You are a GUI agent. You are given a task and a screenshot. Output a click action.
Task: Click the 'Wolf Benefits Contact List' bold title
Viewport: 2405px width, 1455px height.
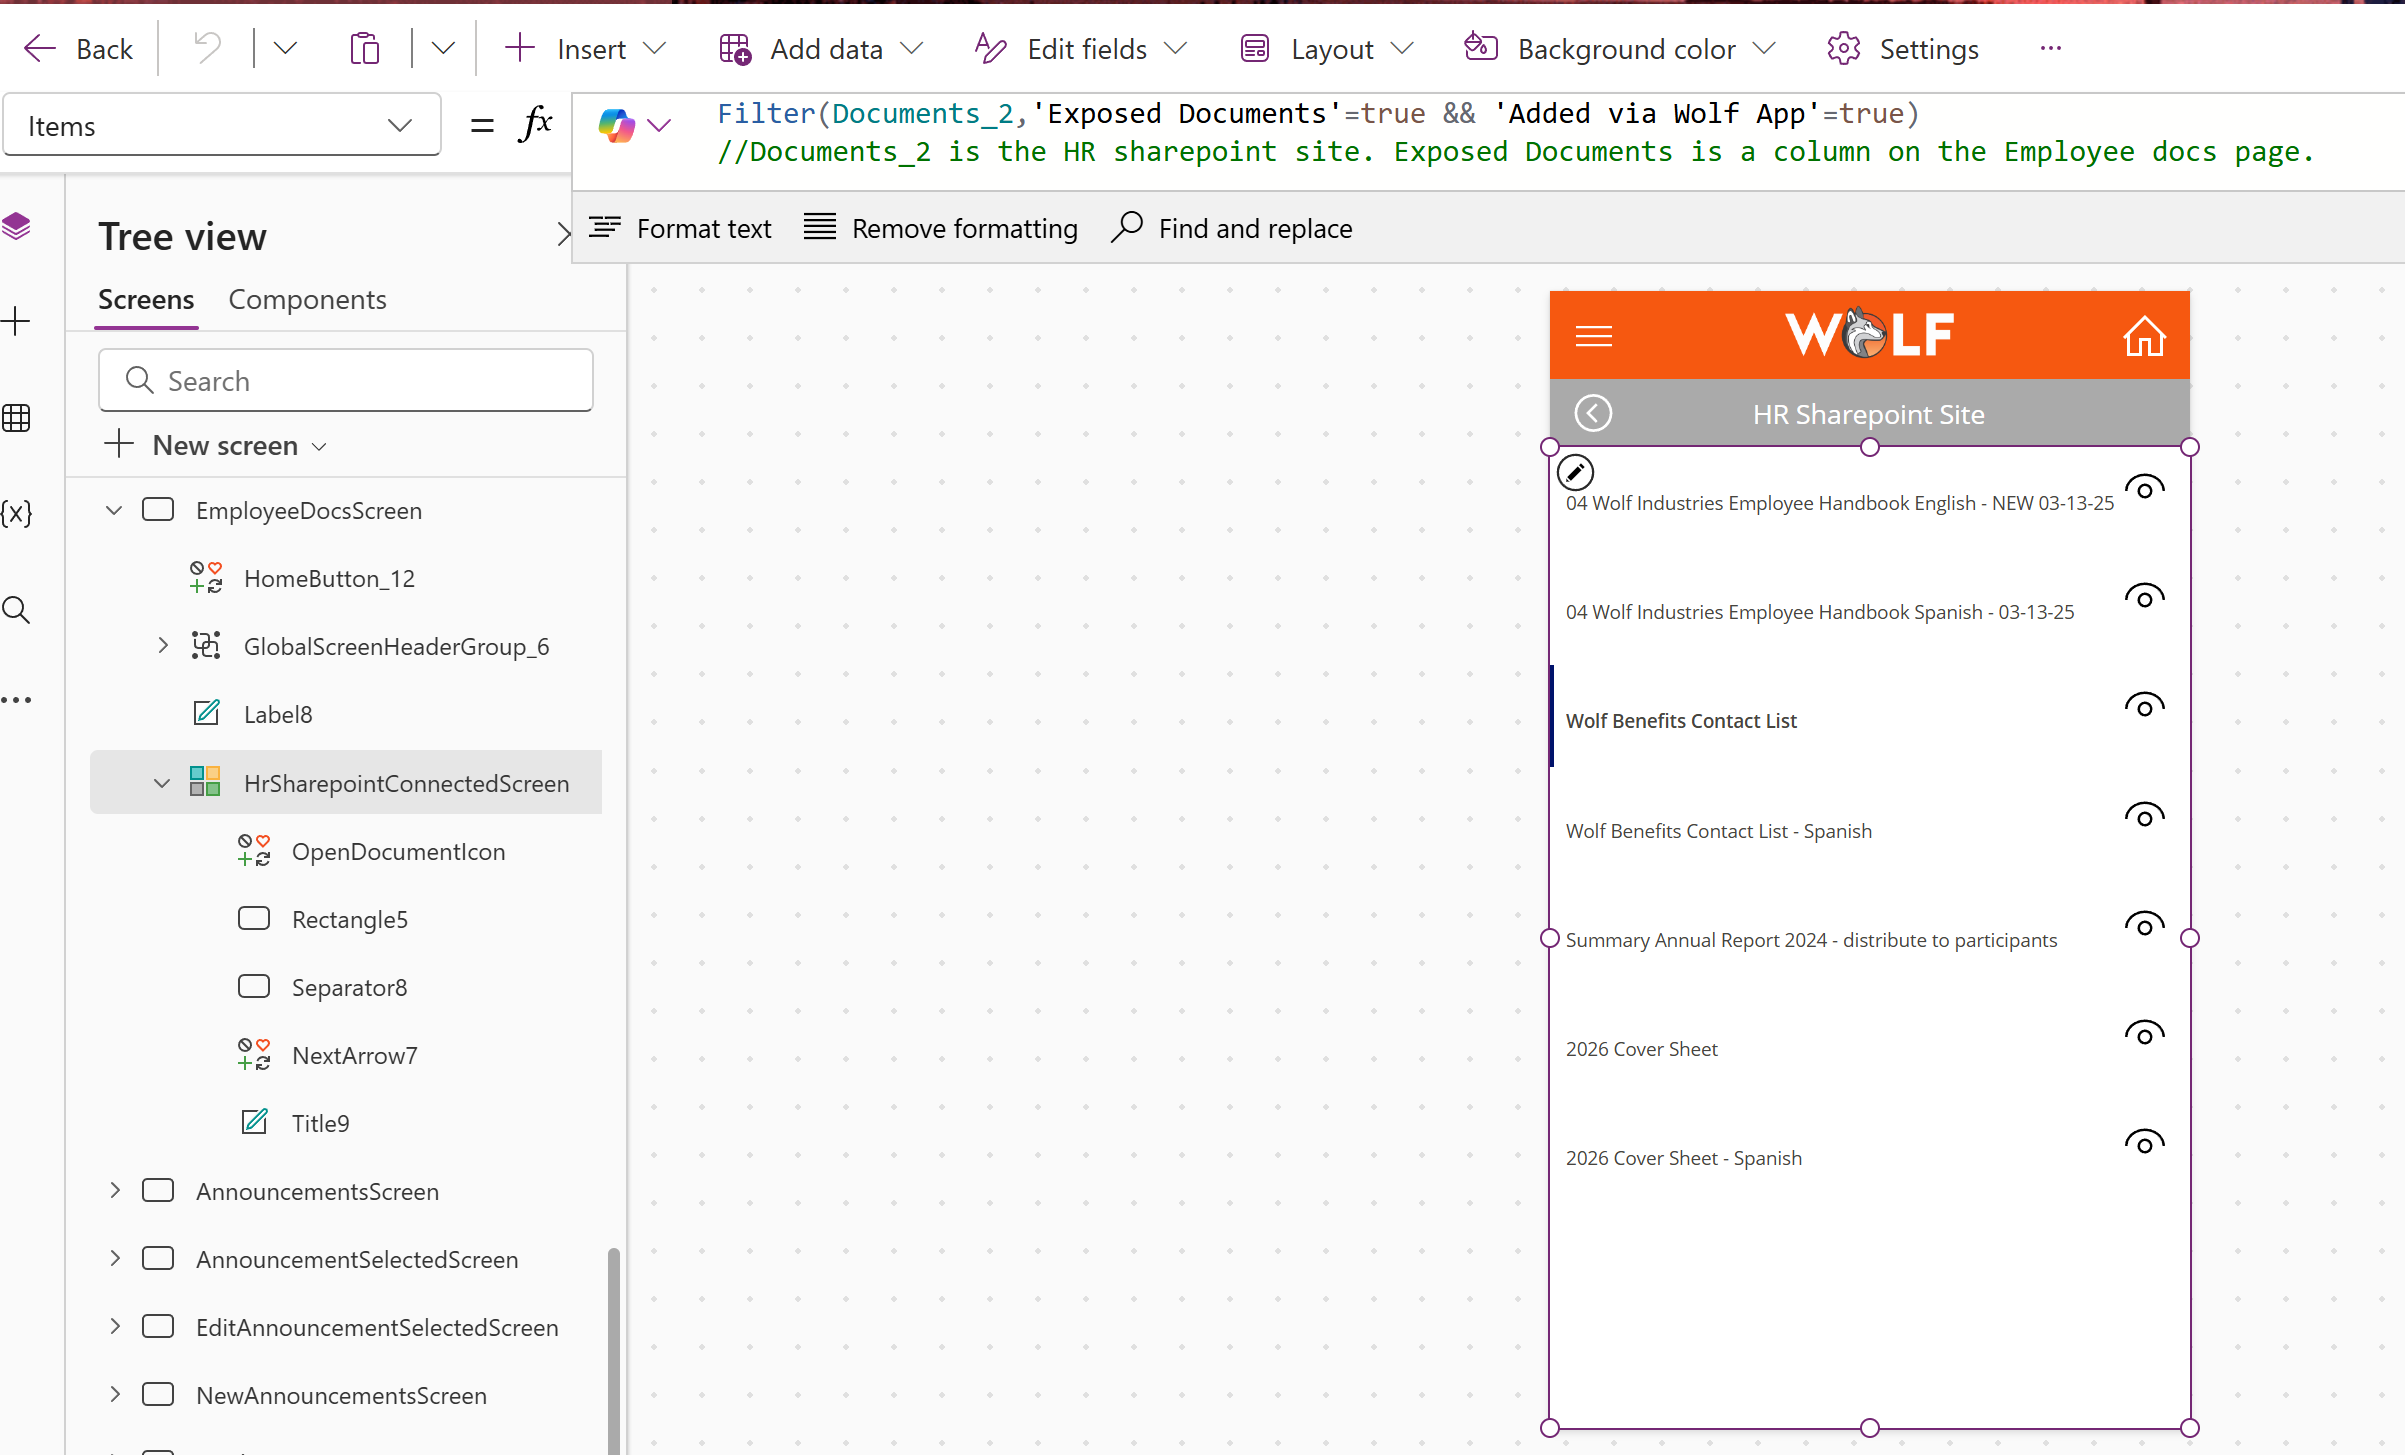tap(1681, 720)
